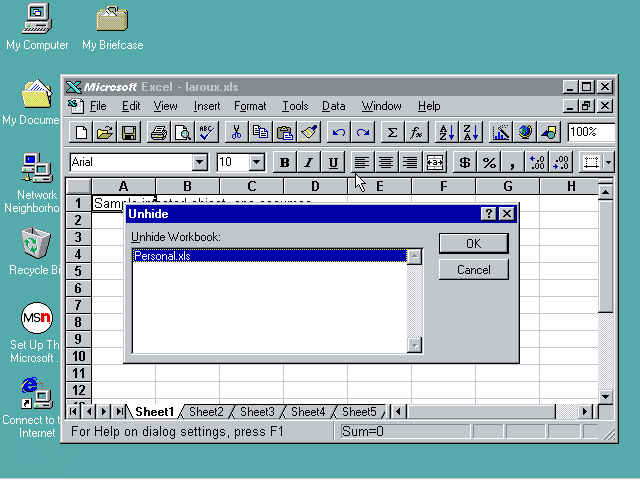Toggle Underline formatting
The image size is (640, 480).
[333, 162]
